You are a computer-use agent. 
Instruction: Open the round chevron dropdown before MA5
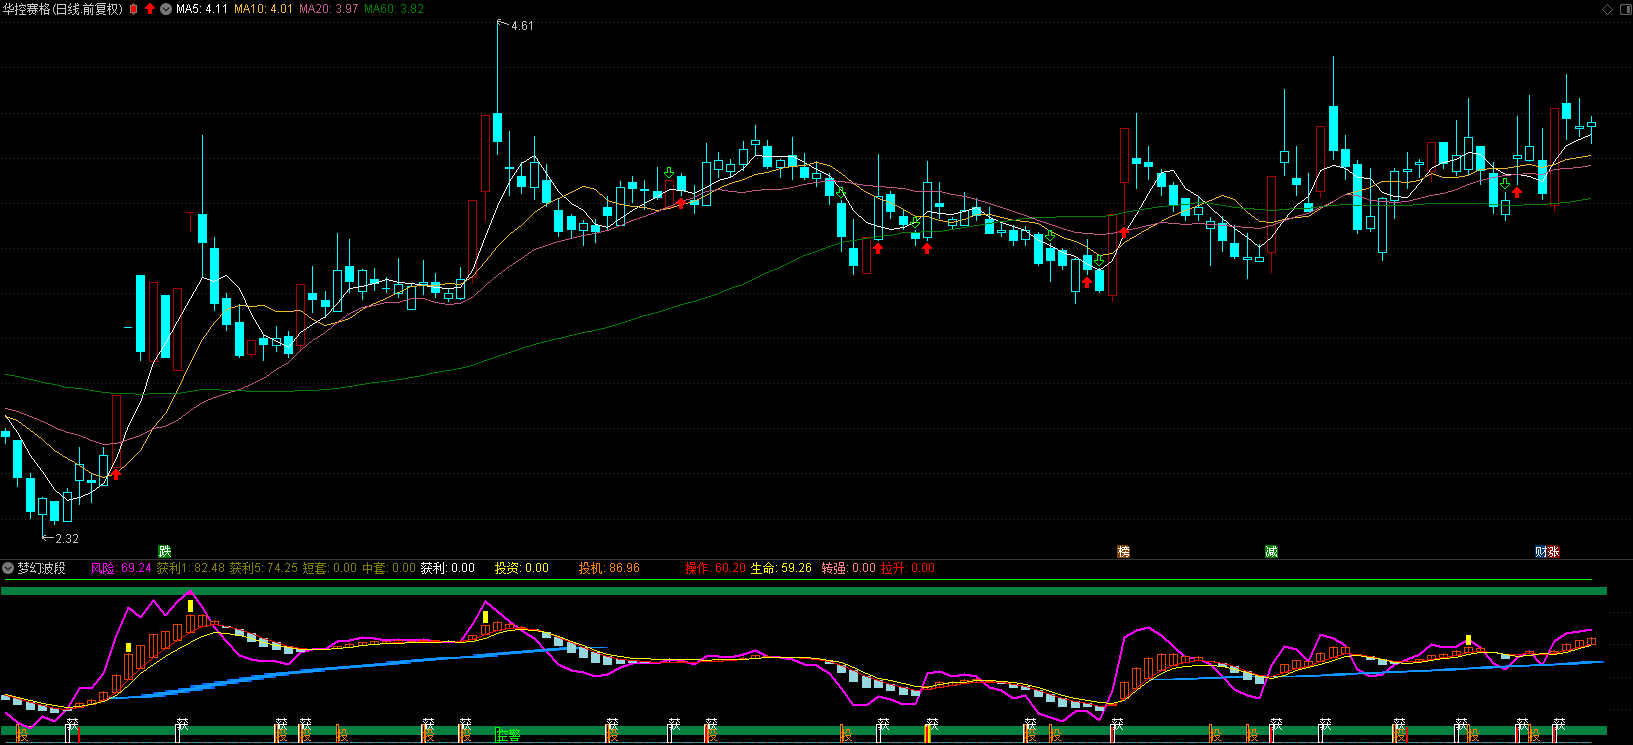[x=166, y=9]
